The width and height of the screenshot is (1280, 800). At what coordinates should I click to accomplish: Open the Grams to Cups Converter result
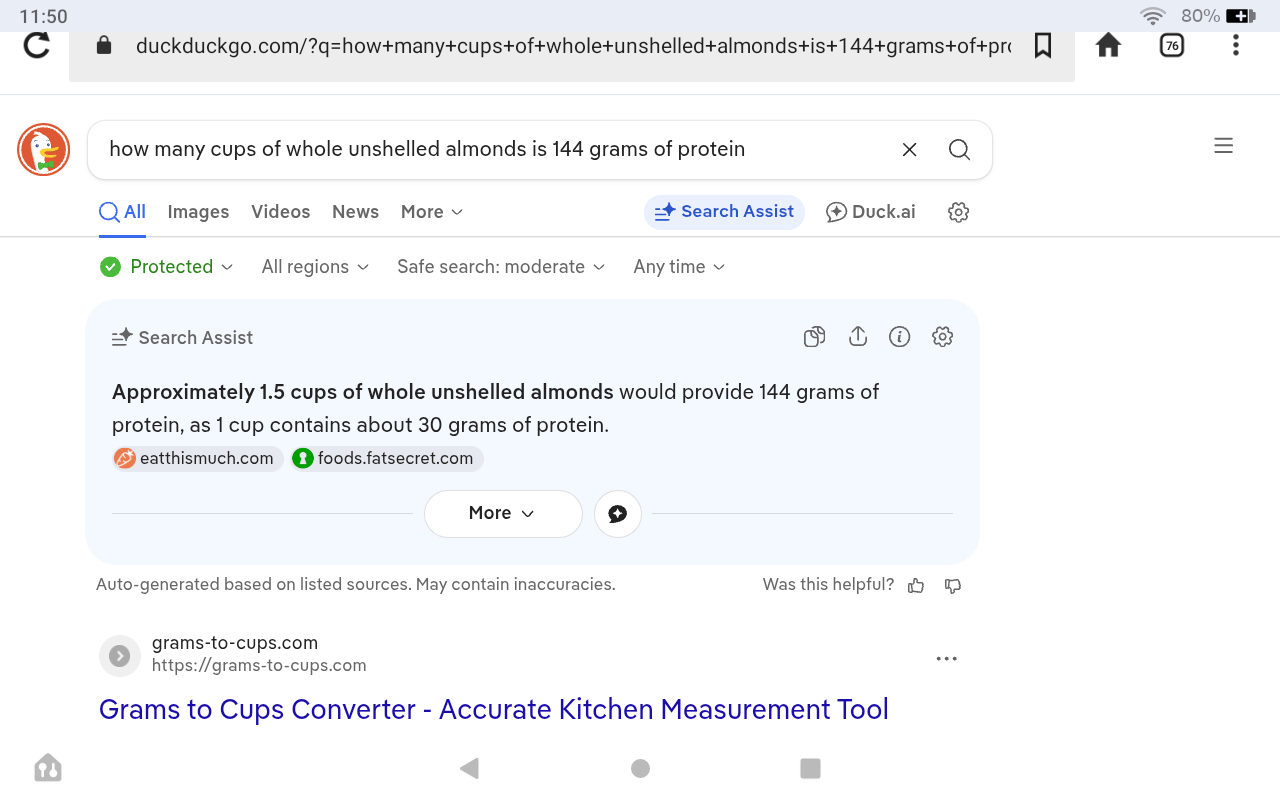(x=493, y=709)
